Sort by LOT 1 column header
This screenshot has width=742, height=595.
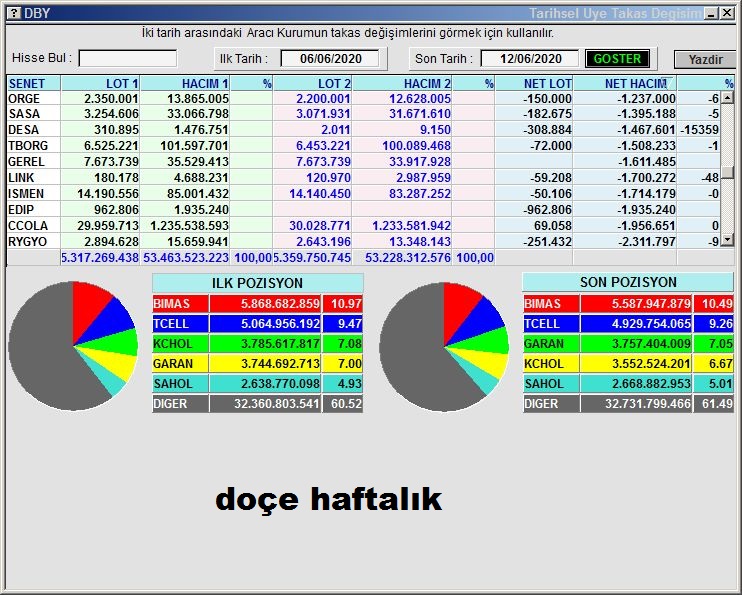click(100, 83)
